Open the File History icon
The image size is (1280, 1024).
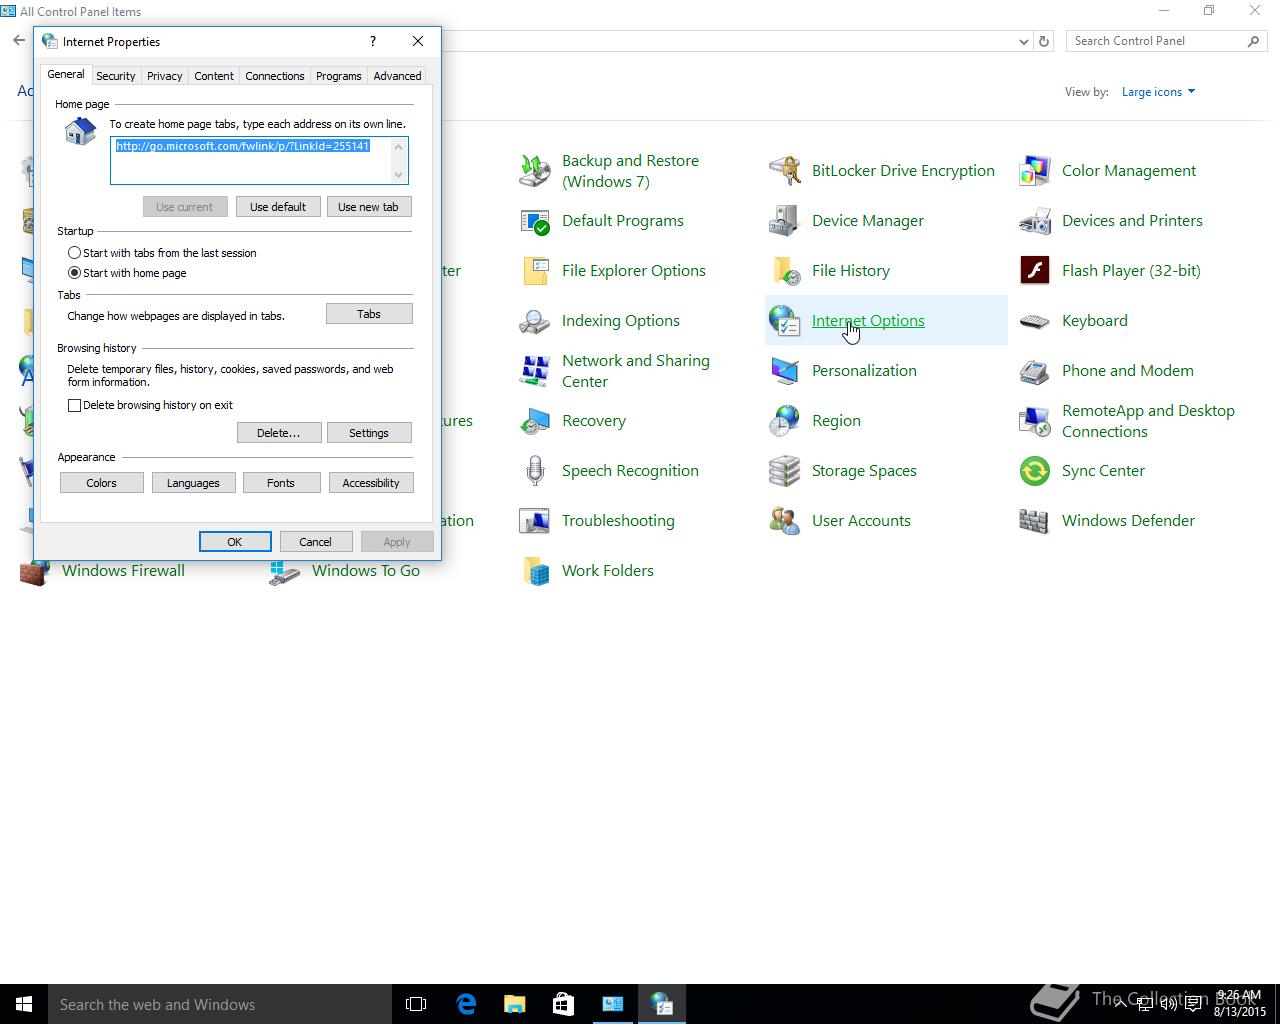(x=785, y=271)
